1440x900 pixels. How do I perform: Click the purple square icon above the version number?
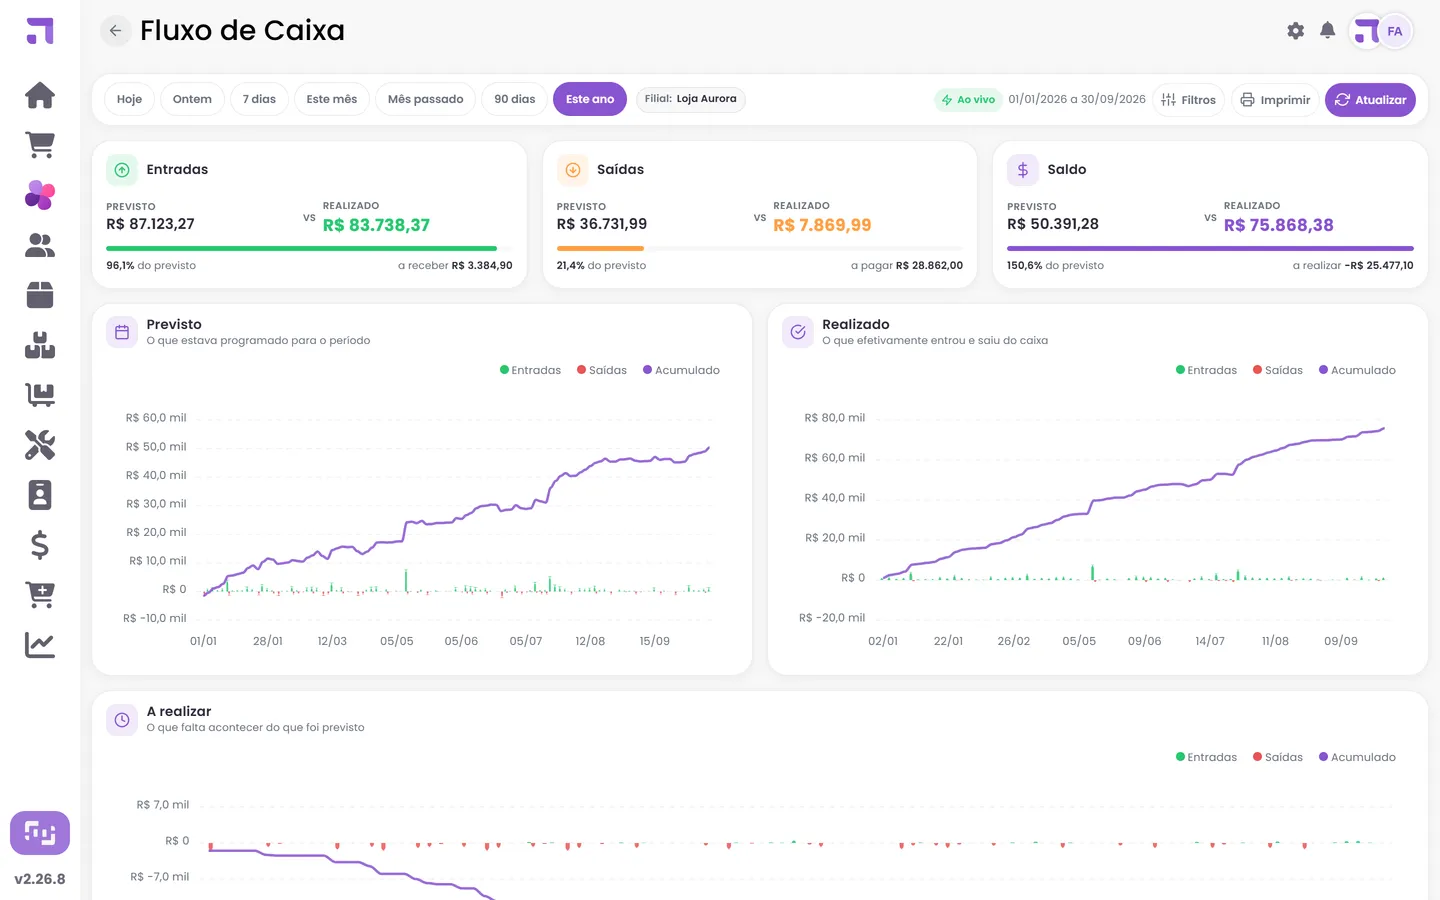point(40,833)
